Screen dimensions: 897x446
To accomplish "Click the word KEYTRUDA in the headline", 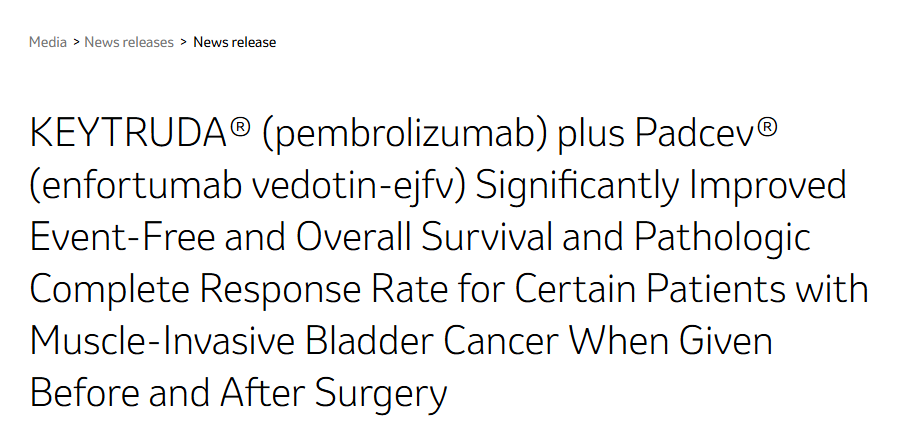I will (x=128, y=135).
